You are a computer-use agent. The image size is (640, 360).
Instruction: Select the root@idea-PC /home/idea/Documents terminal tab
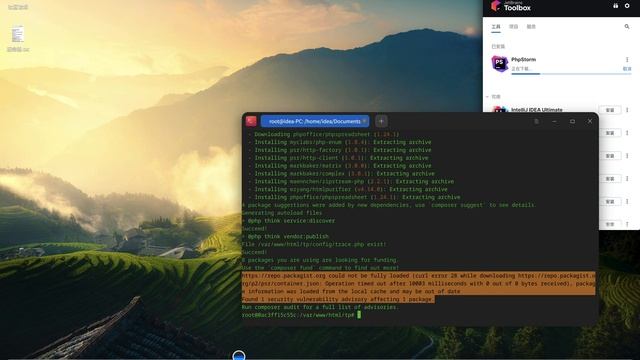tap(315, 121)
